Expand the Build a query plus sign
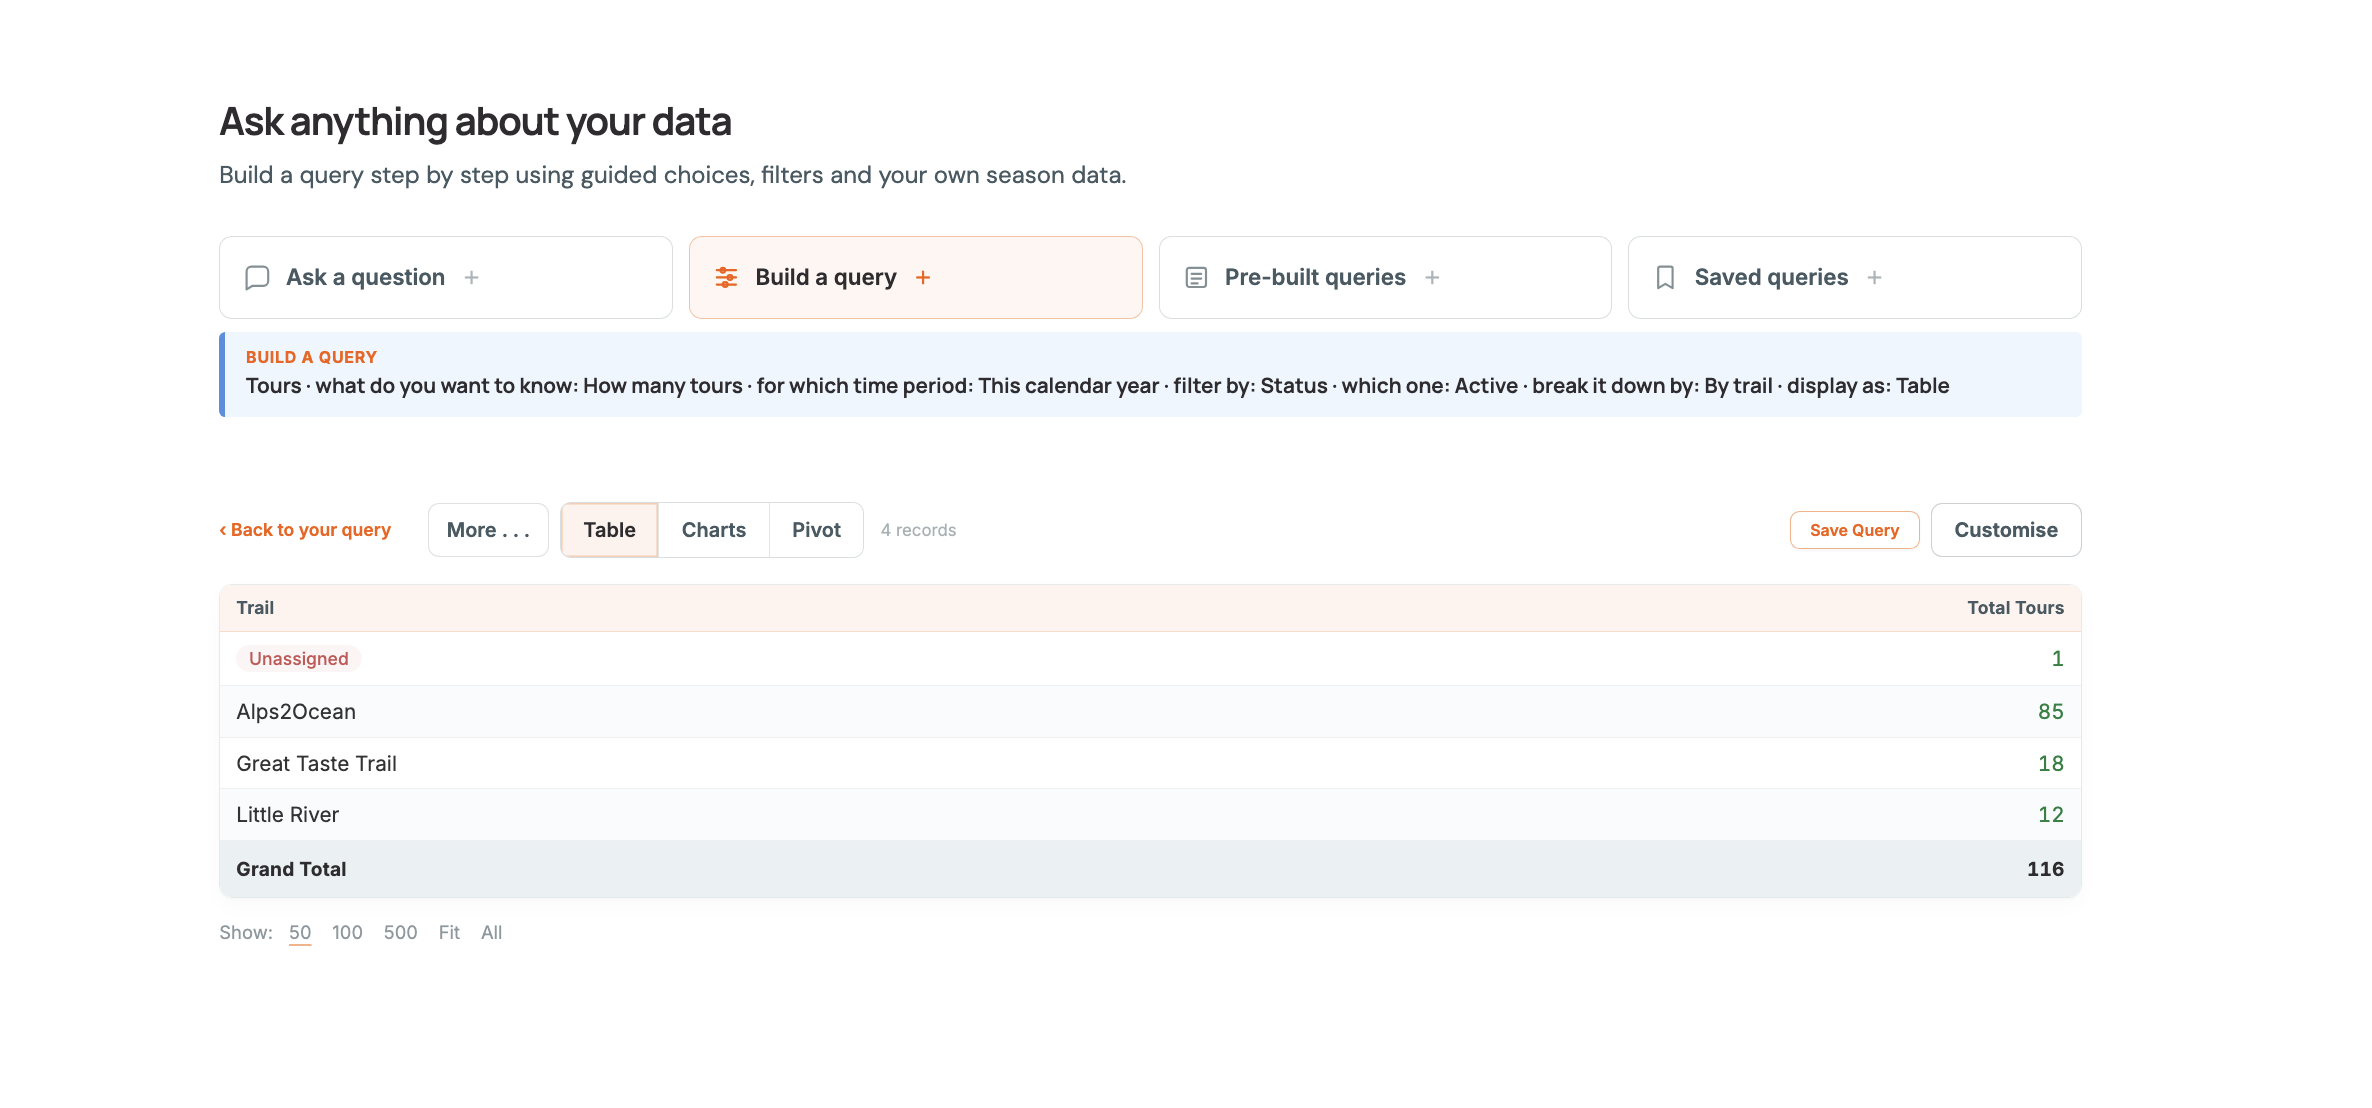 tap(923, 277)
